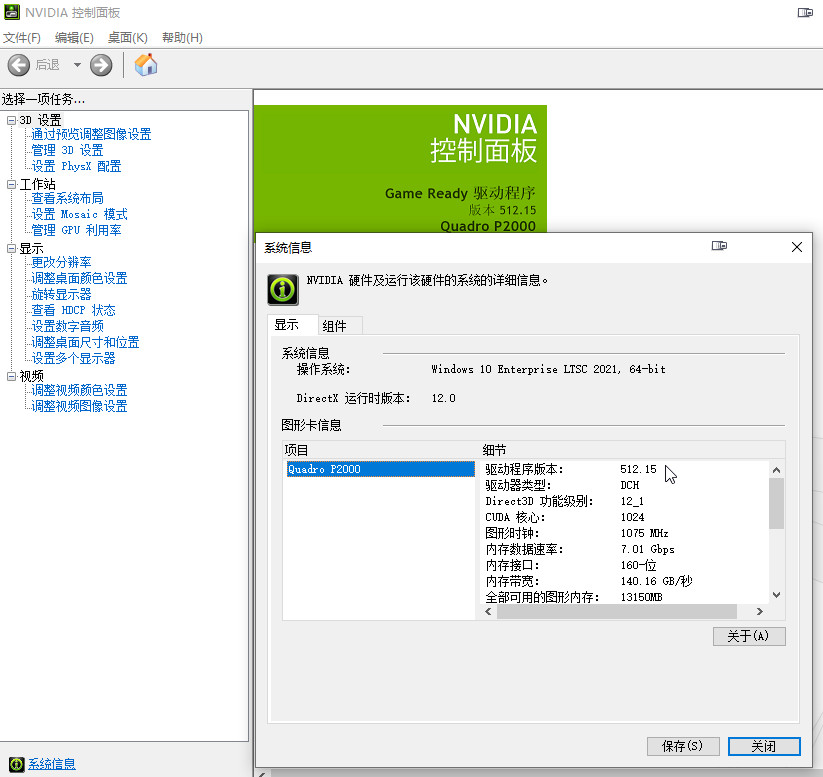
Task: Close the 系统信息 dialog with X
Action: point(797,247)
